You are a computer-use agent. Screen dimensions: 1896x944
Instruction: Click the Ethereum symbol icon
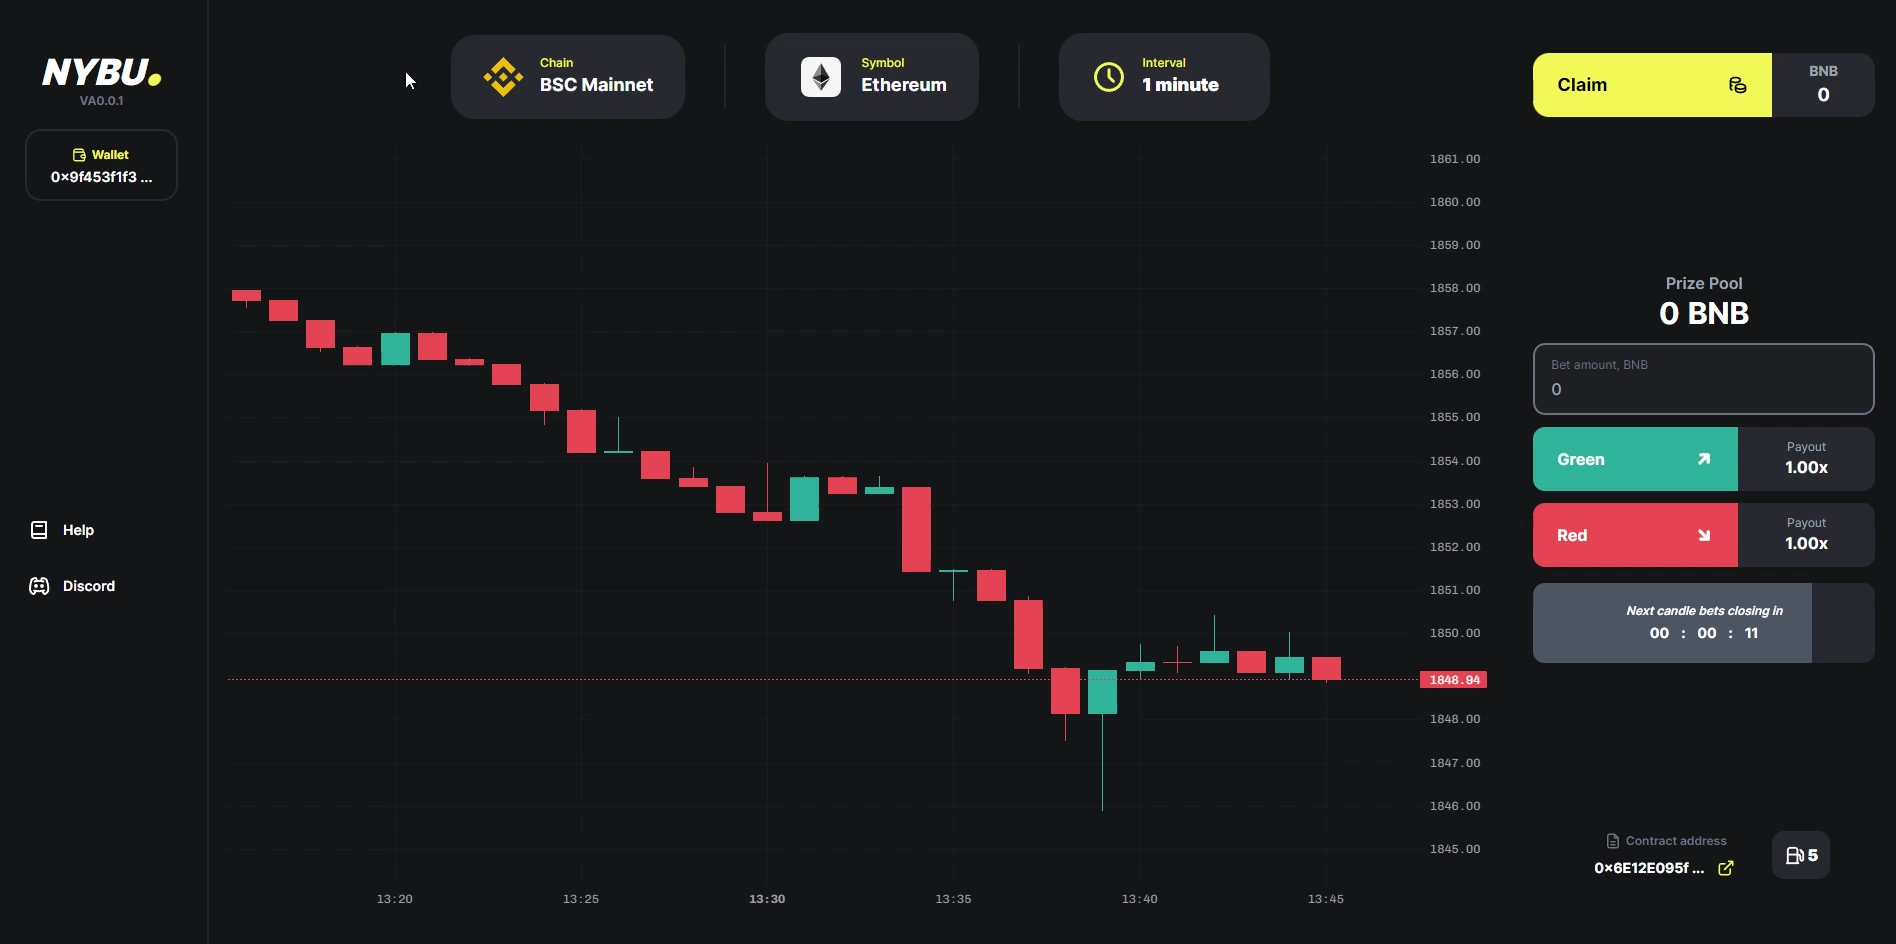[x=821, y=77]
